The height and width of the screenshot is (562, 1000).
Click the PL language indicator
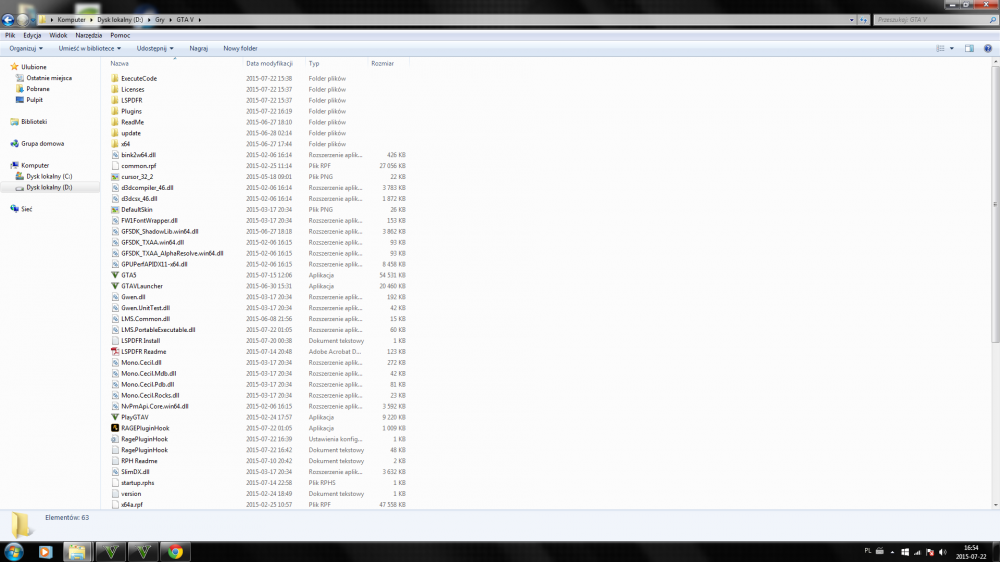pyautogui.click(x=868, y=551)
